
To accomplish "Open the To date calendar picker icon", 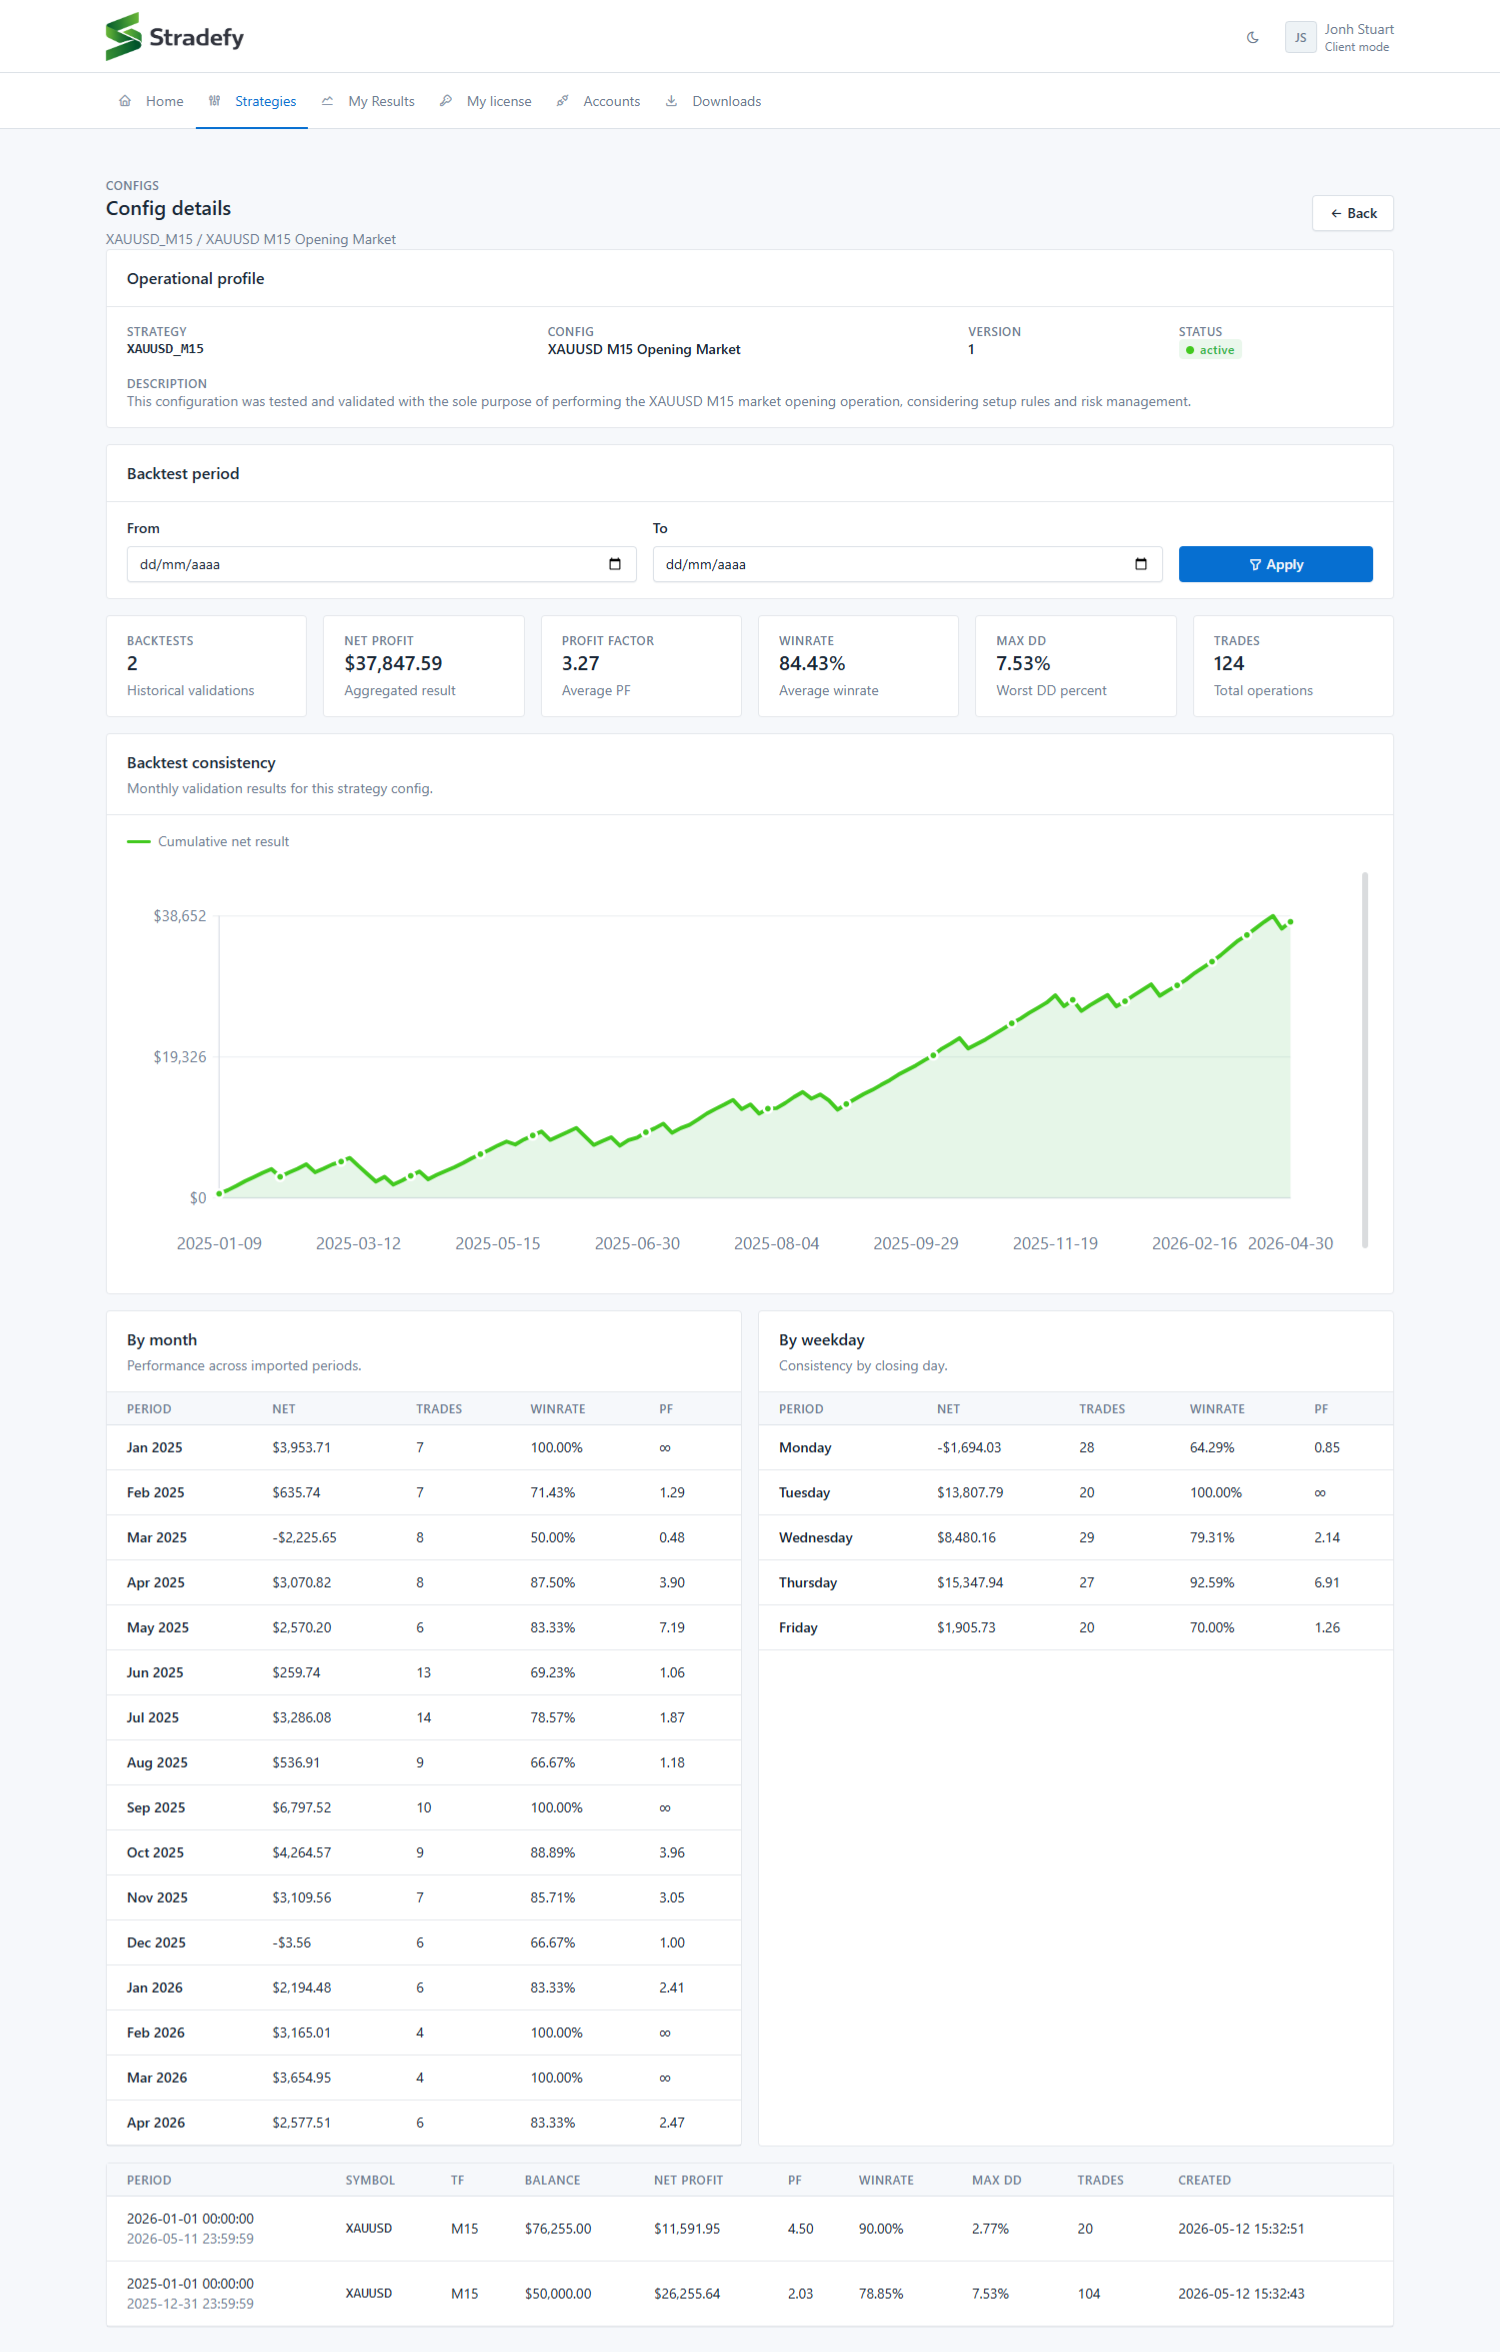I will click(1141, 564).
